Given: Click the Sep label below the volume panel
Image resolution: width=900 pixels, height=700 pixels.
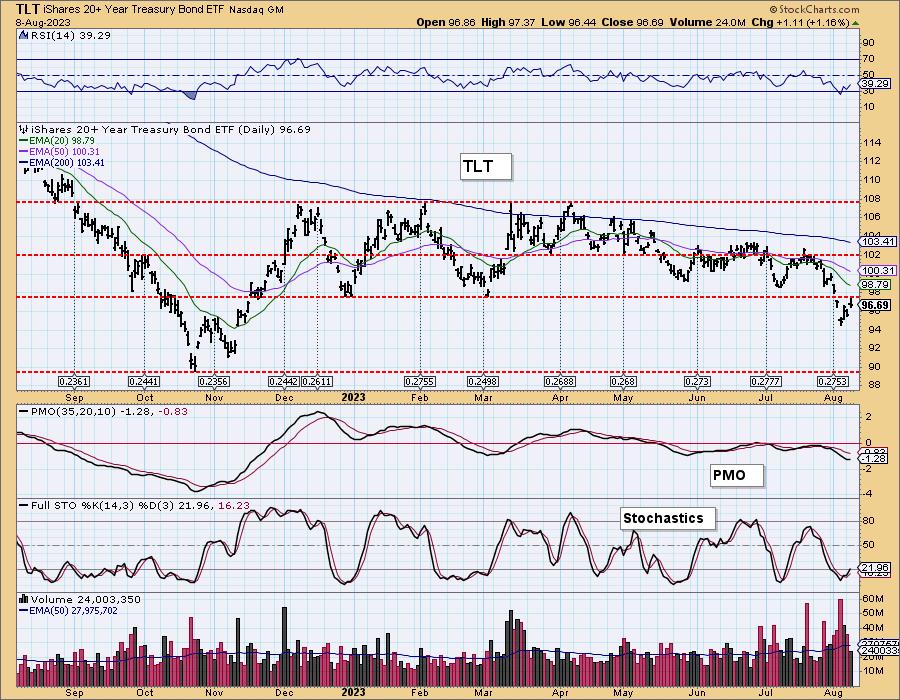Looking at the screenshot, I should [x=75, y=692].
